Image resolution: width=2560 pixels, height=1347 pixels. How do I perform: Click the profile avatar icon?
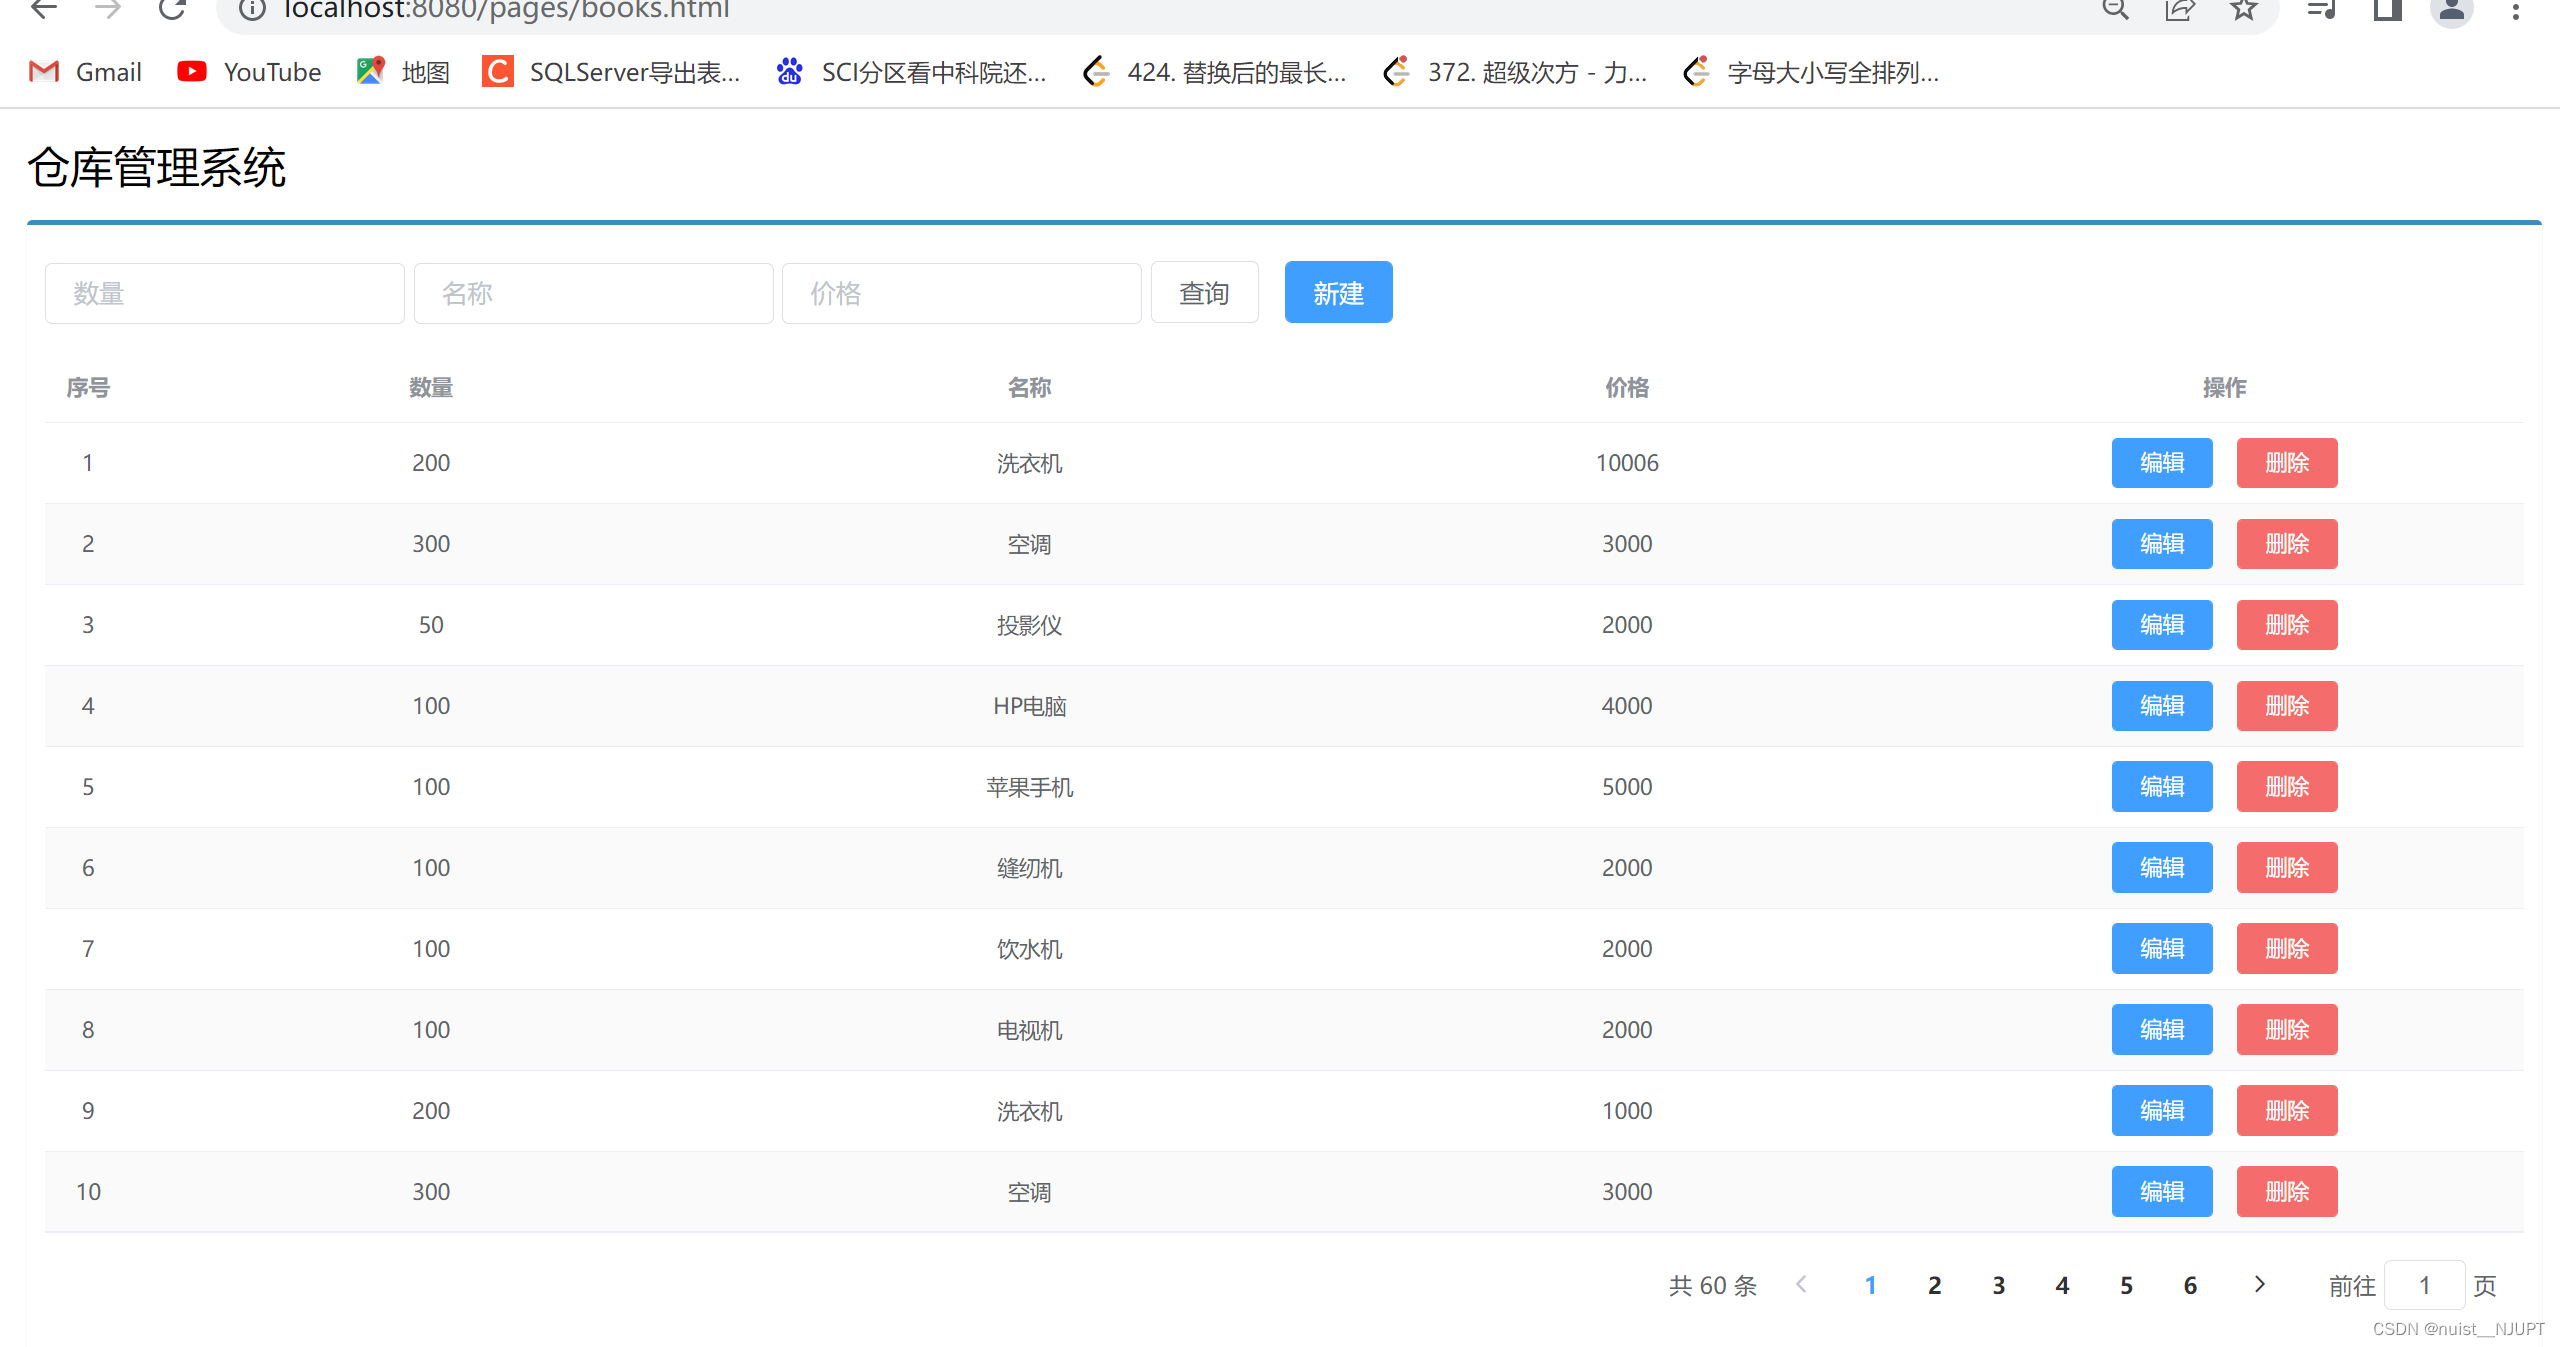2451,11
